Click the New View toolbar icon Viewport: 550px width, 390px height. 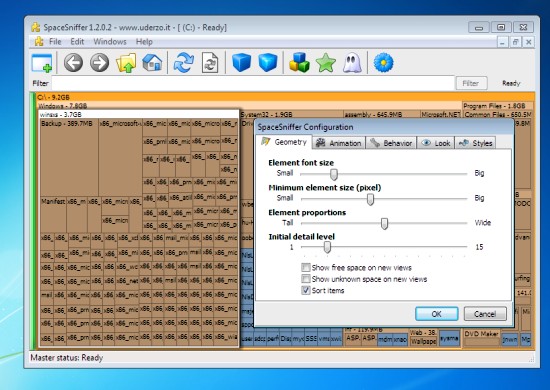tap(42, 63)
